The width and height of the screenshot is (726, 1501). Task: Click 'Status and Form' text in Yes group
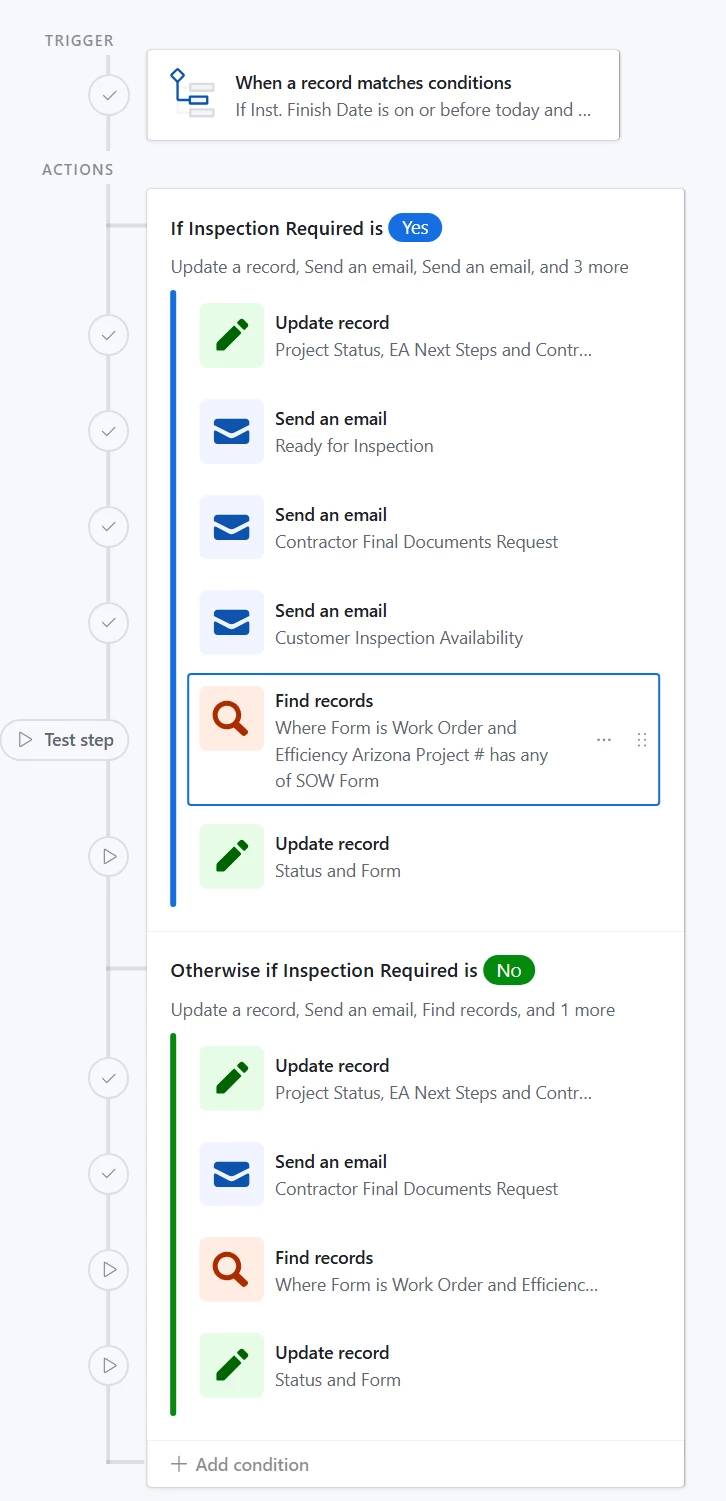point(338,871)
